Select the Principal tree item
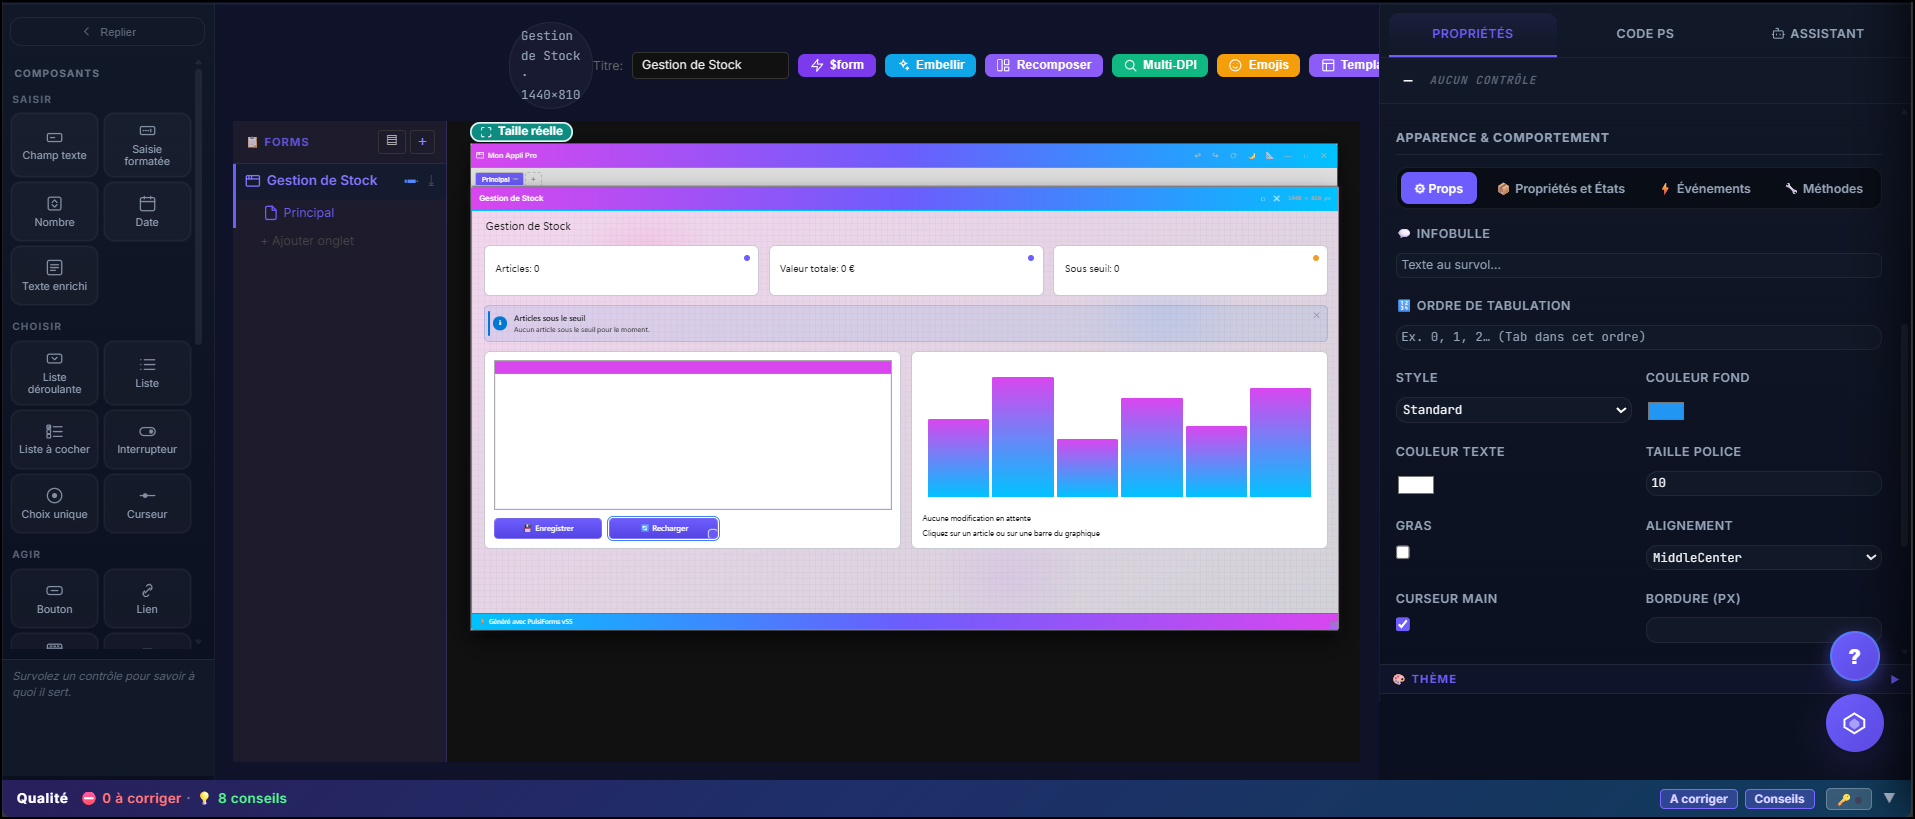 [x=308, y=213]
